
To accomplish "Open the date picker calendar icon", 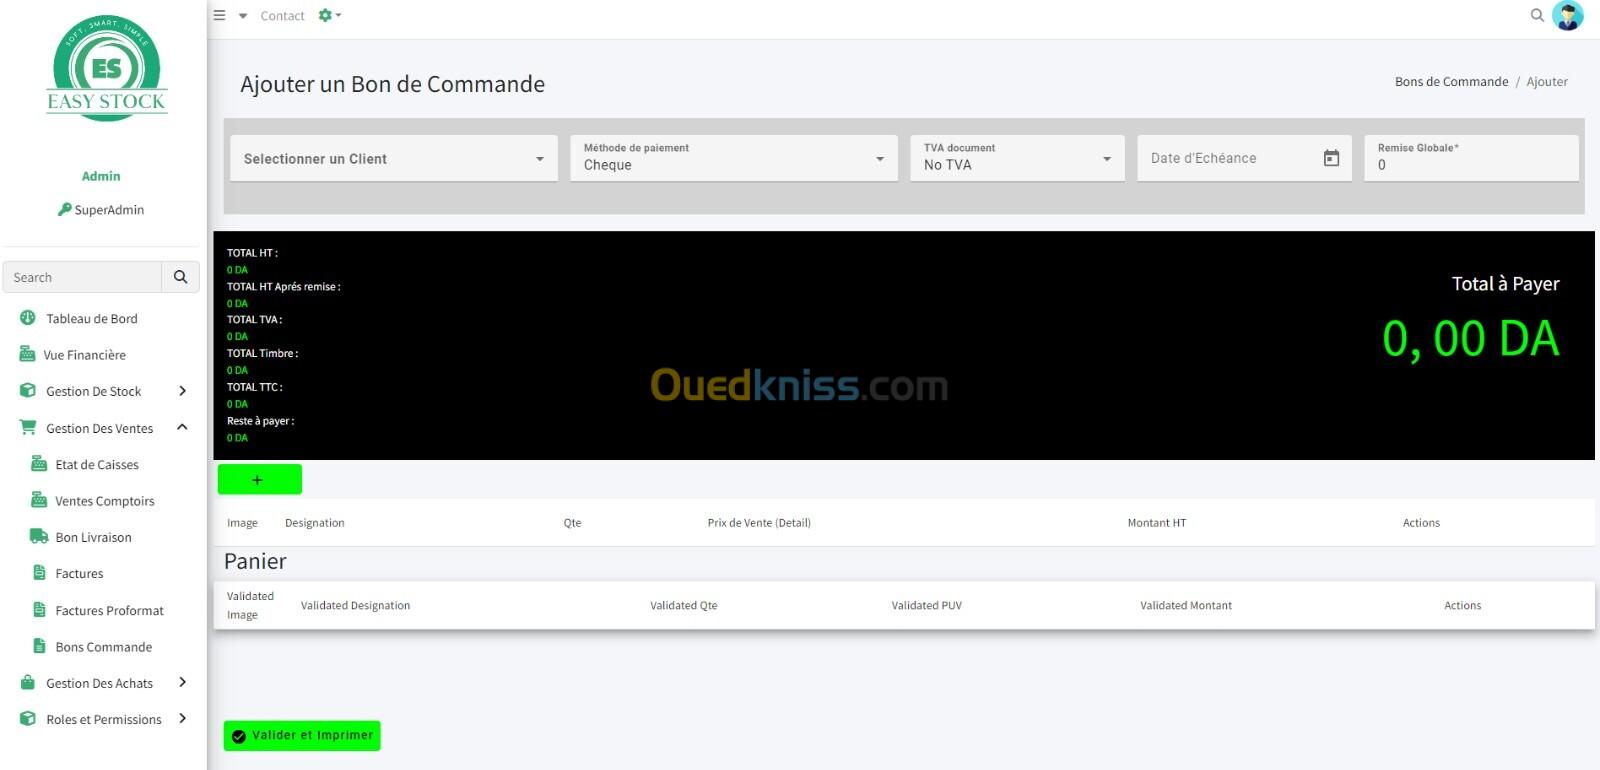I will click(x=1331, y=158).
